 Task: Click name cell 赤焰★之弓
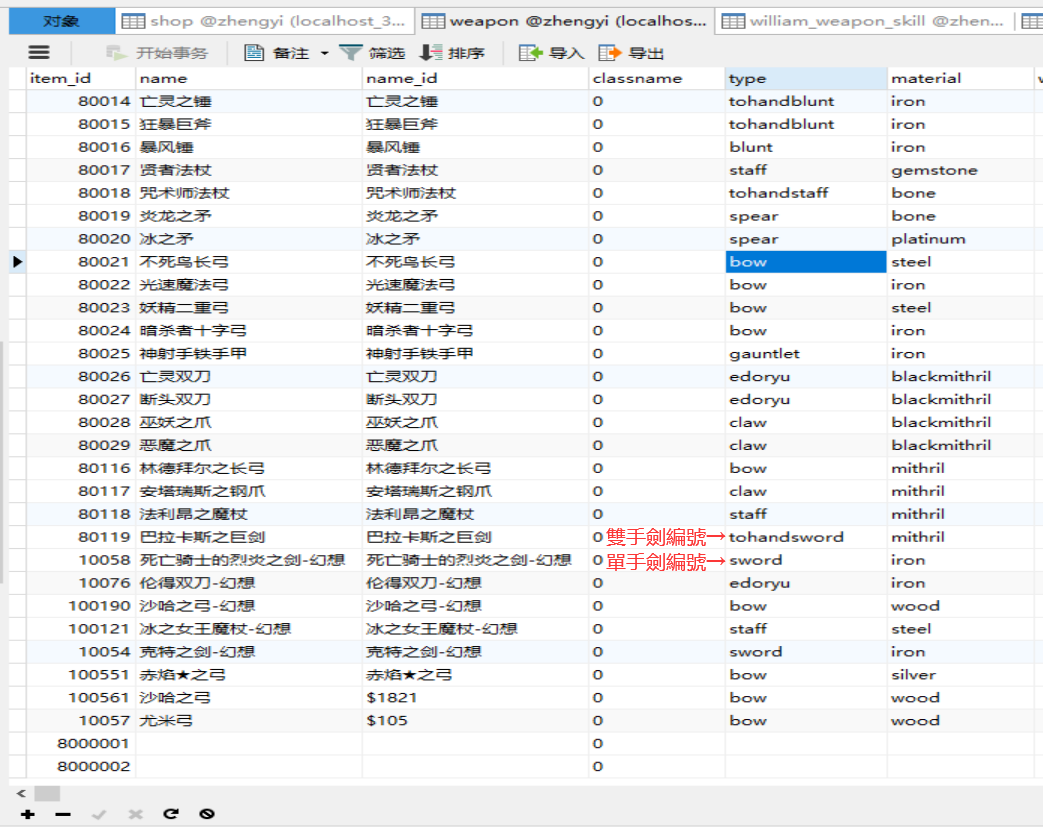249,675
